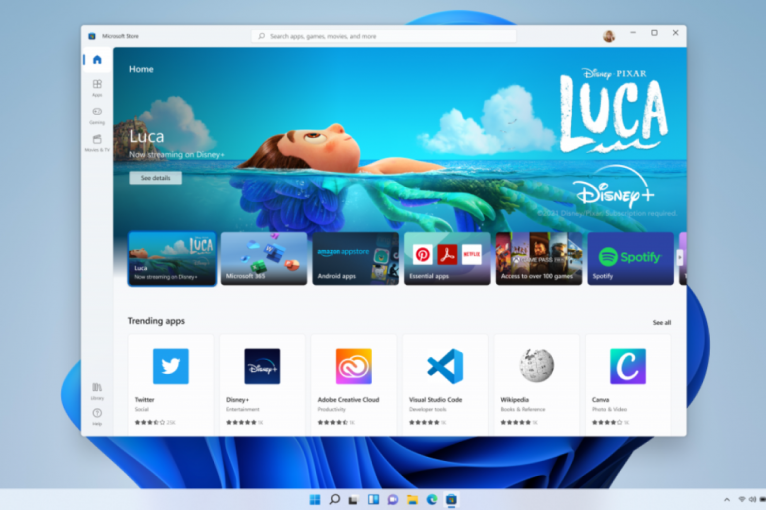The image size is (766, 510).
Task: Select the Luca carousel thumbnail
Action: tap(172, 258)
